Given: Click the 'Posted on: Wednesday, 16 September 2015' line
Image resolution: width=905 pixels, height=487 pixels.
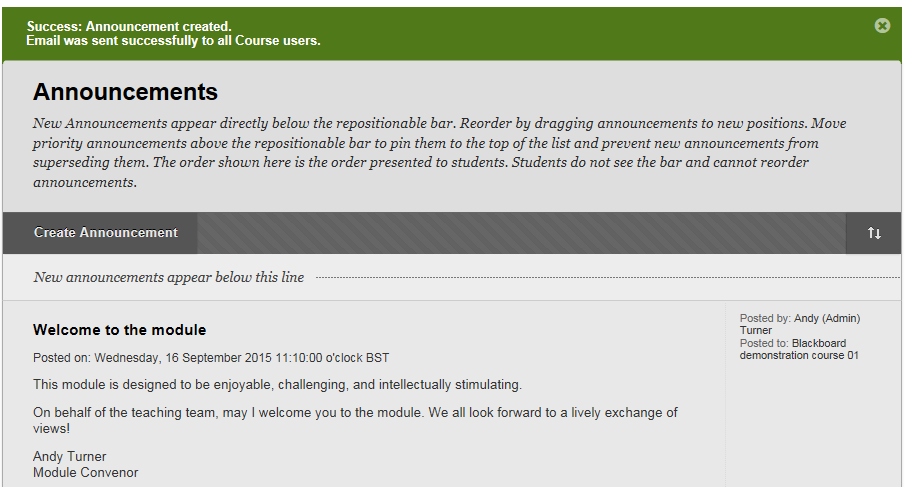Looking at the screenshot, I should [211, 358].
